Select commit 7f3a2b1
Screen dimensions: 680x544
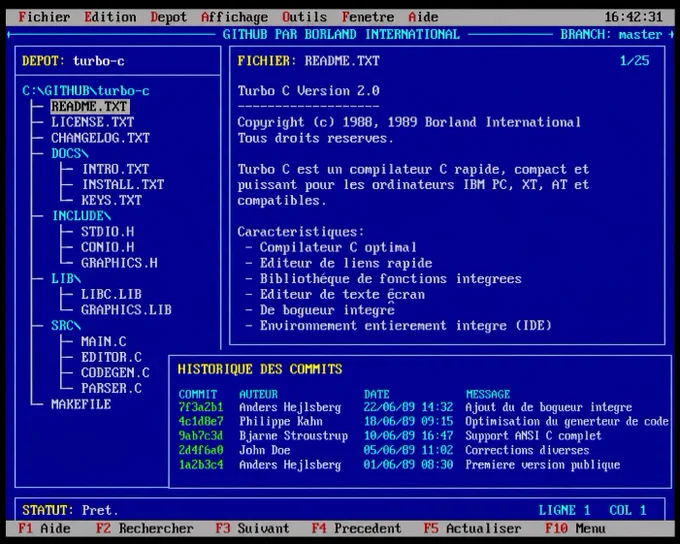(201, 407)
